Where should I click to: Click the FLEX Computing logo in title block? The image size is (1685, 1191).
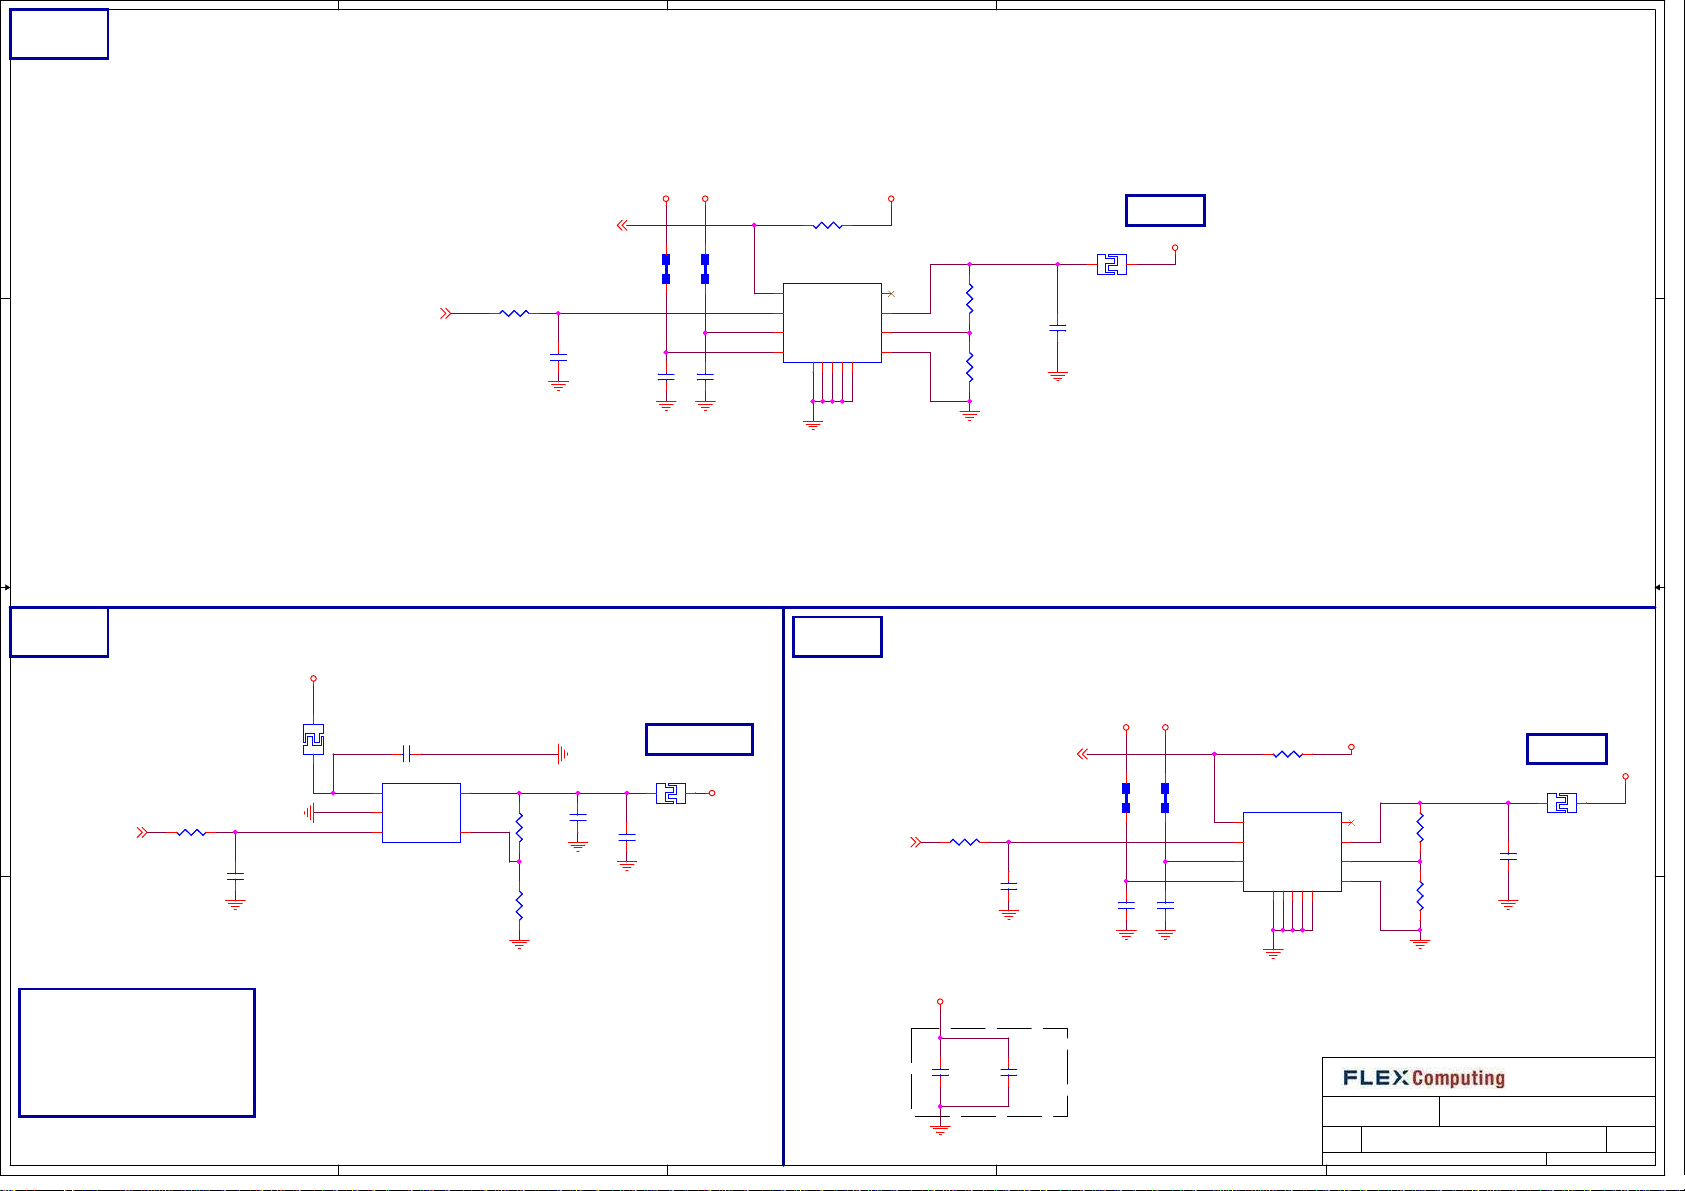tap(1424, 1078)
